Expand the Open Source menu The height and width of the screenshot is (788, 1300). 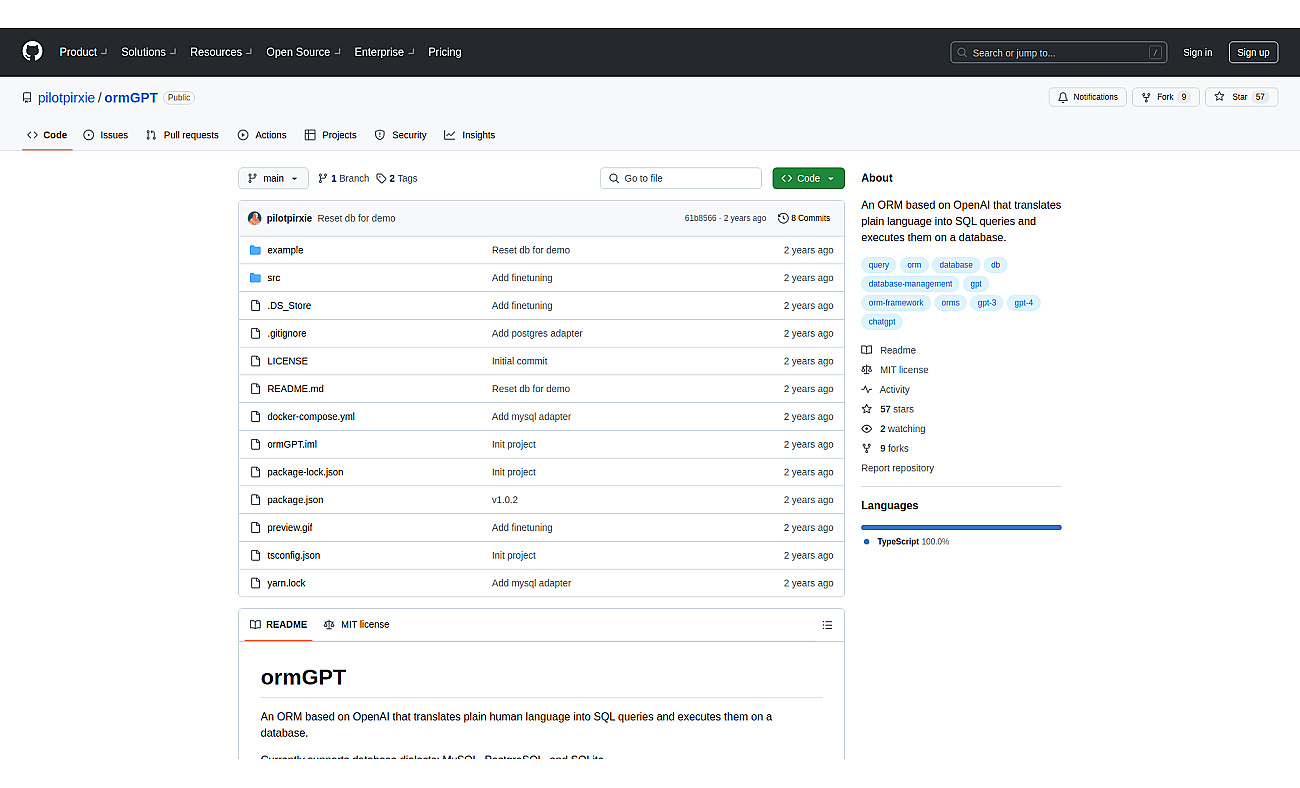pos(303,52)
